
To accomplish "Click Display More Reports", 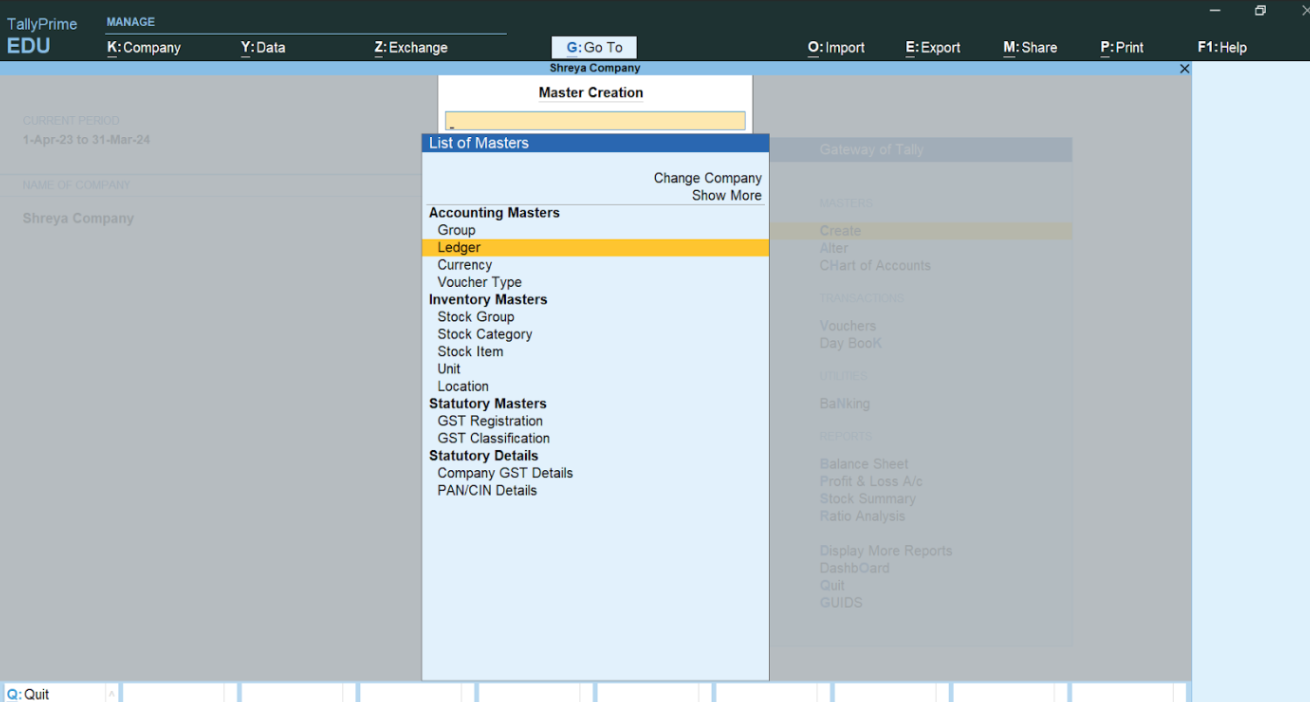I will (886, 551).
